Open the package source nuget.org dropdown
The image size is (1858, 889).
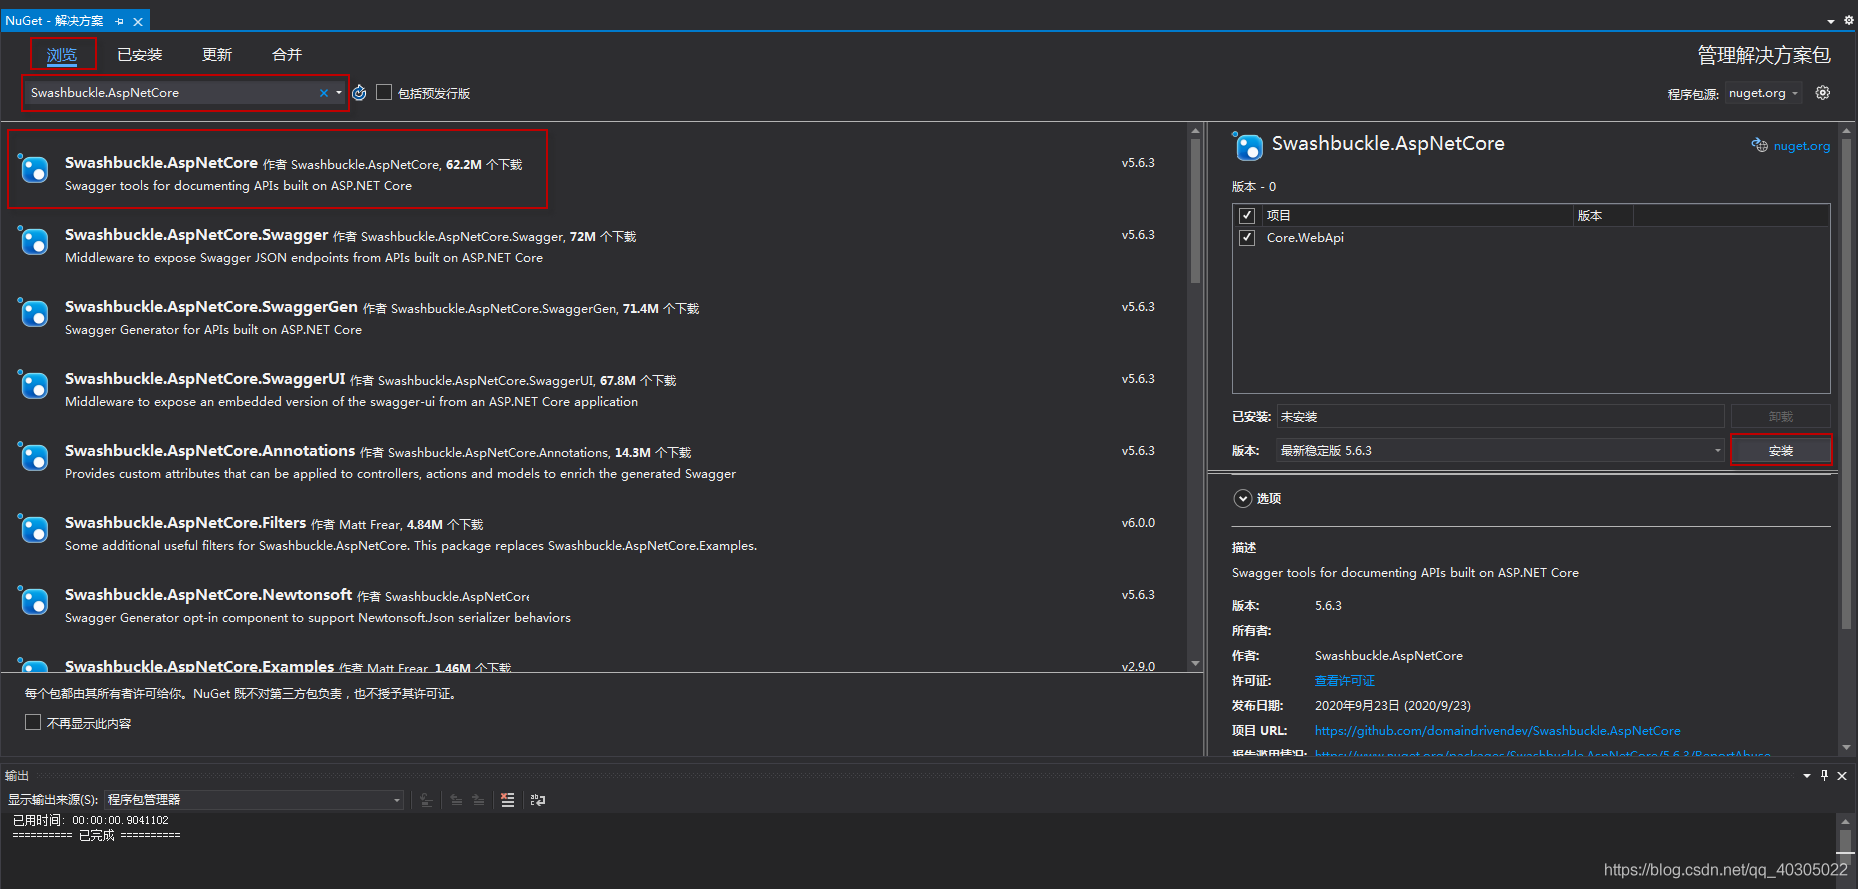click(x=1764, y=93)
